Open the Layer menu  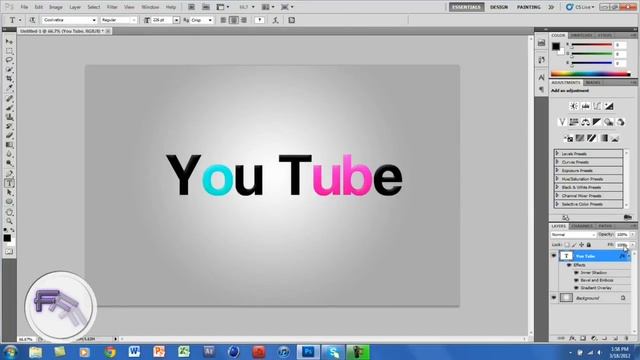(x=75, y=7)
